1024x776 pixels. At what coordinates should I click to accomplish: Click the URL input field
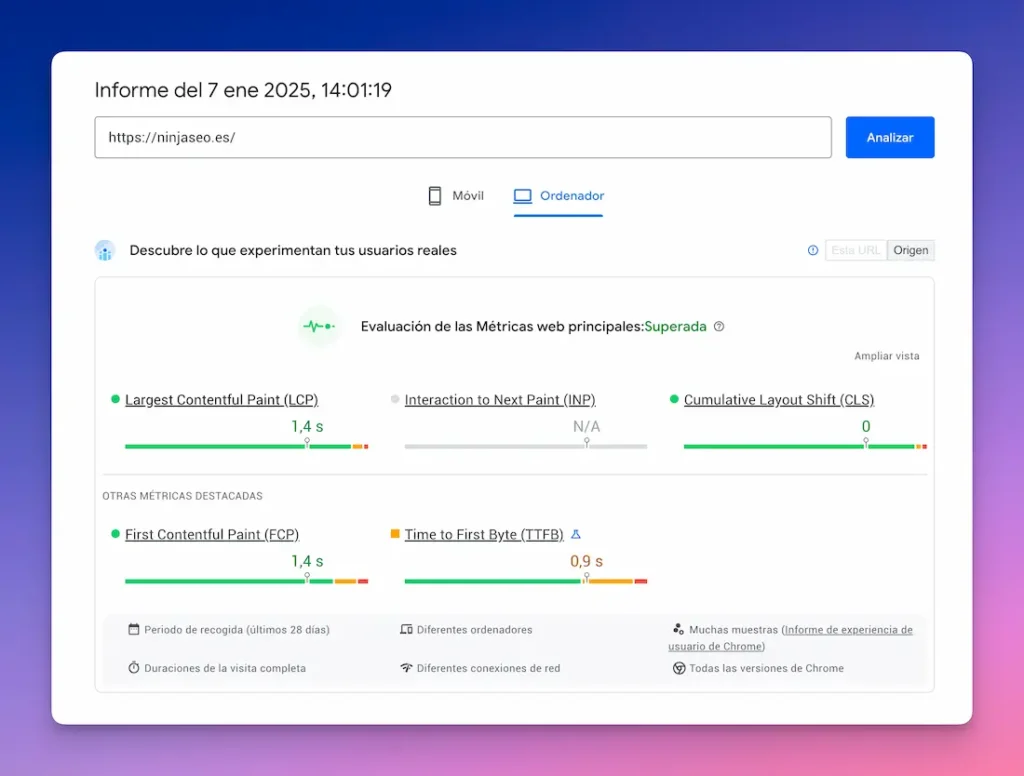click(x=460, y=137)
